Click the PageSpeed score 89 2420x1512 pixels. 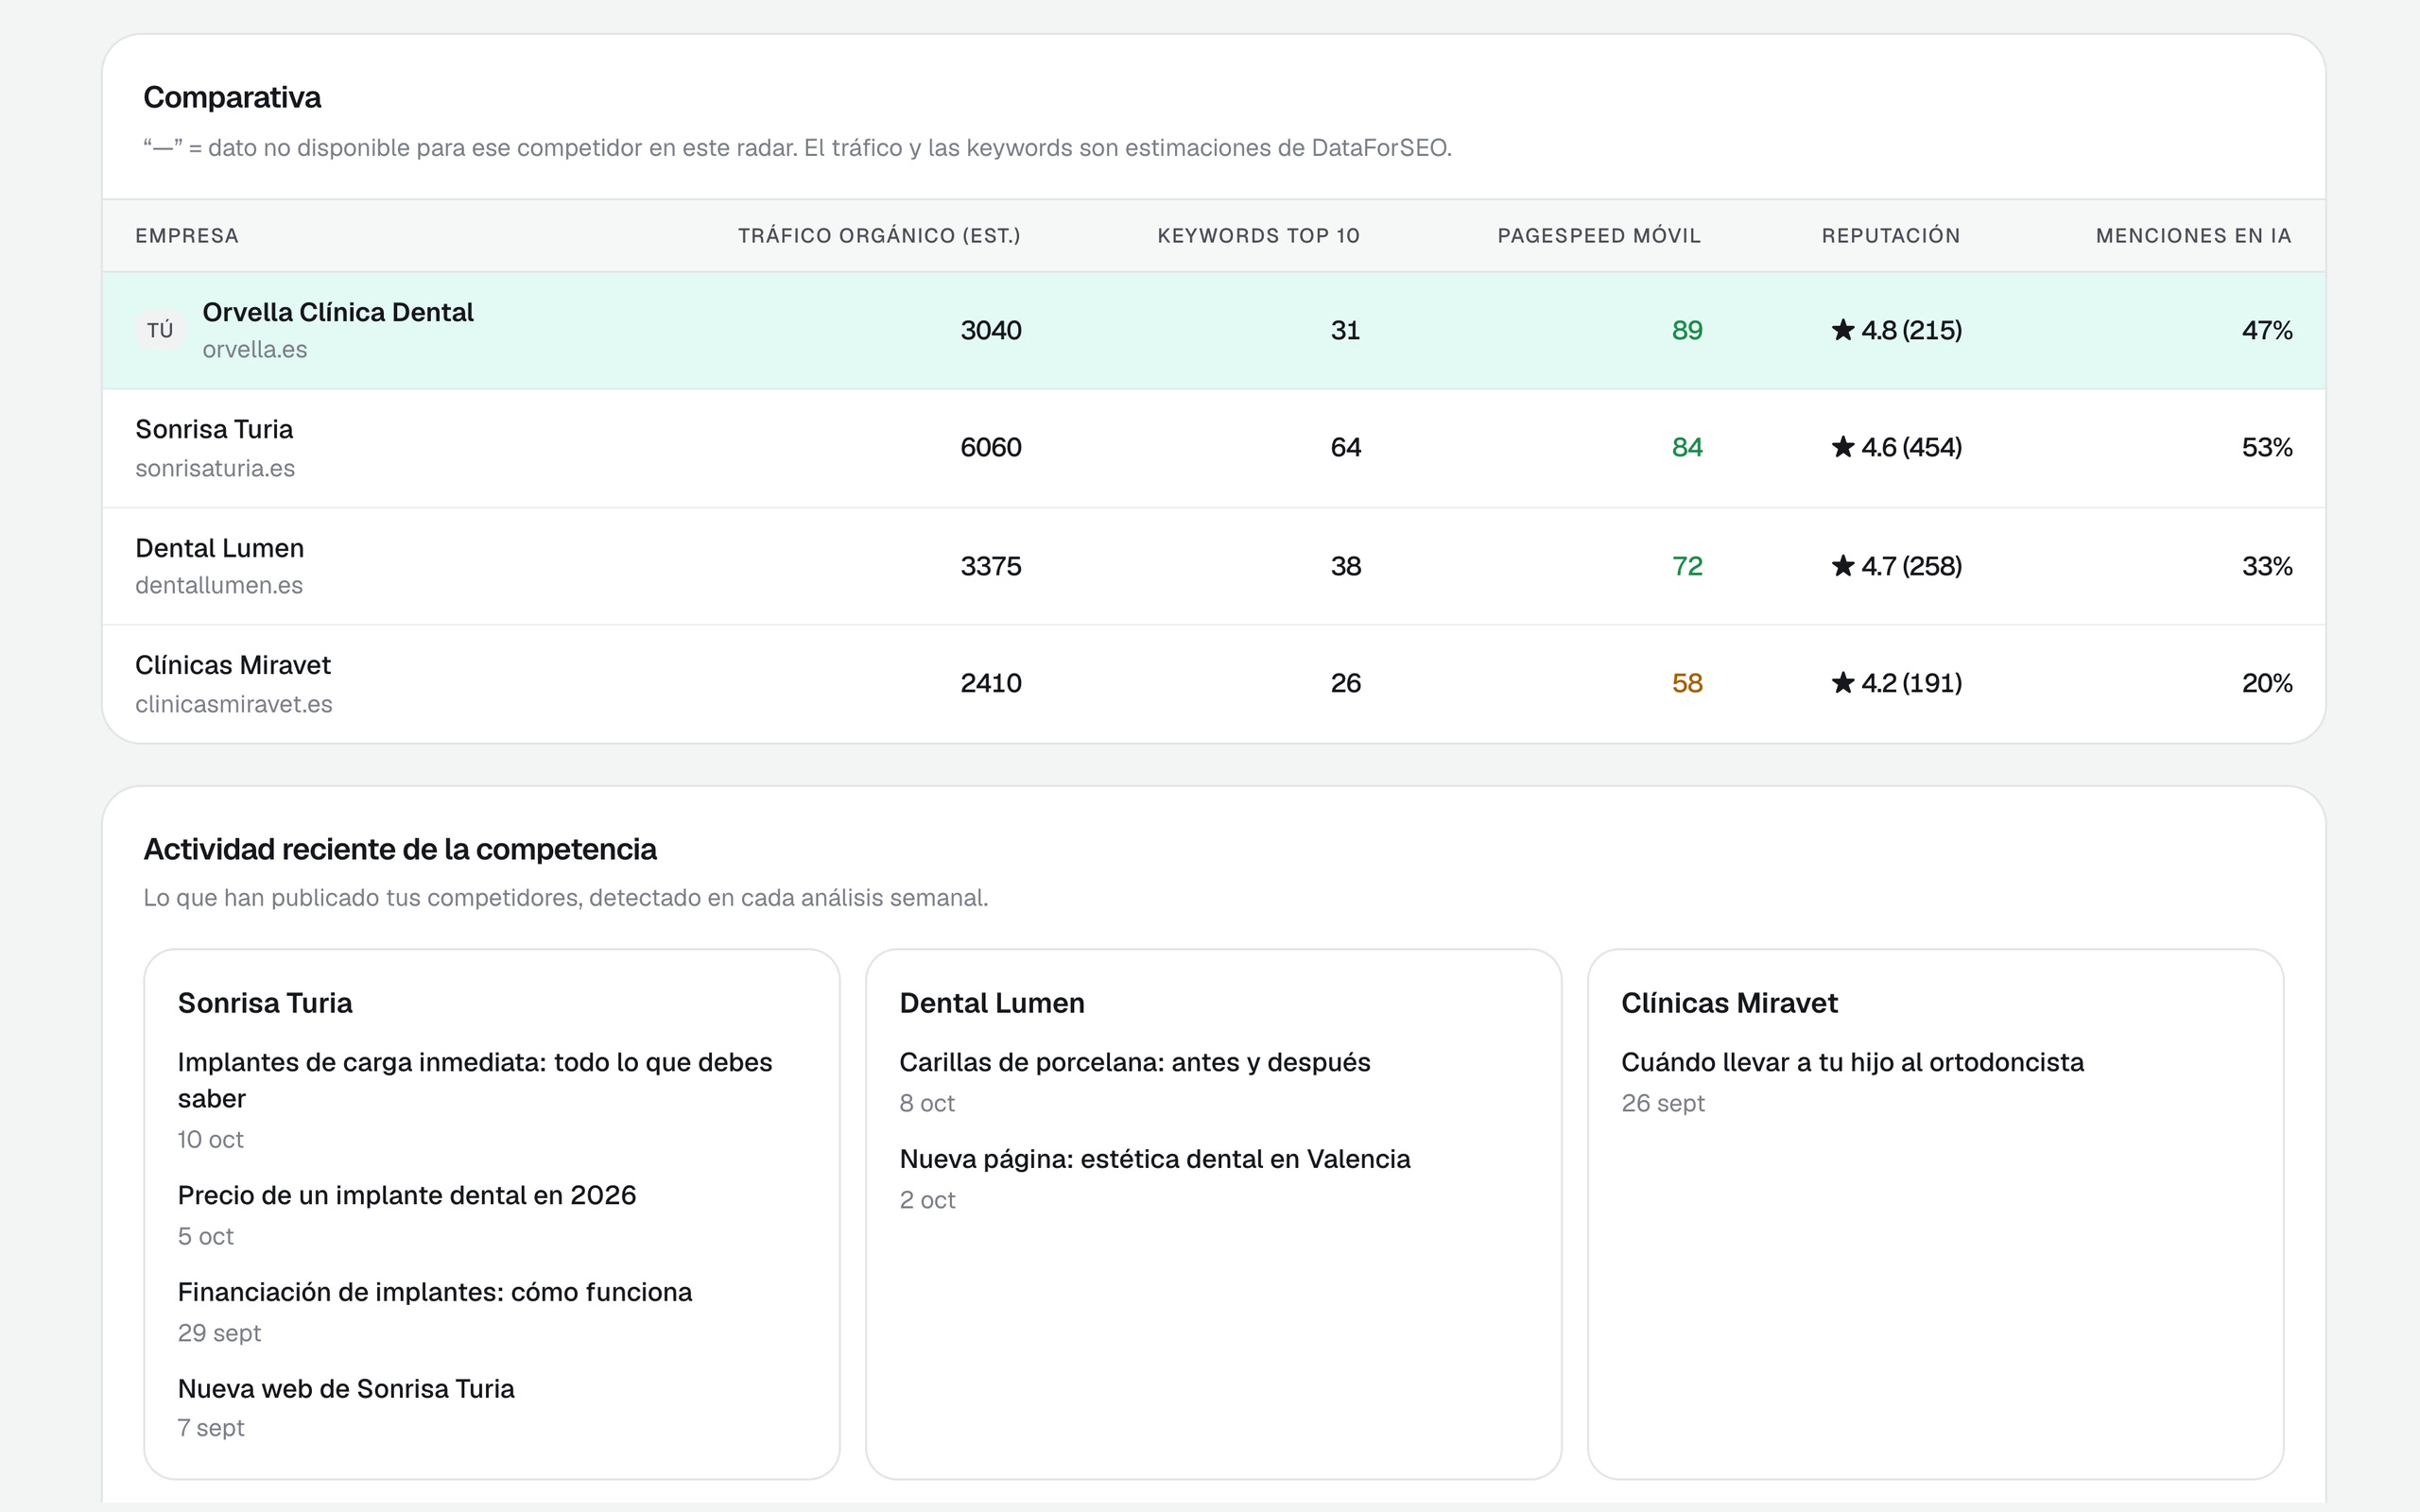click(x=1687, y=330)
